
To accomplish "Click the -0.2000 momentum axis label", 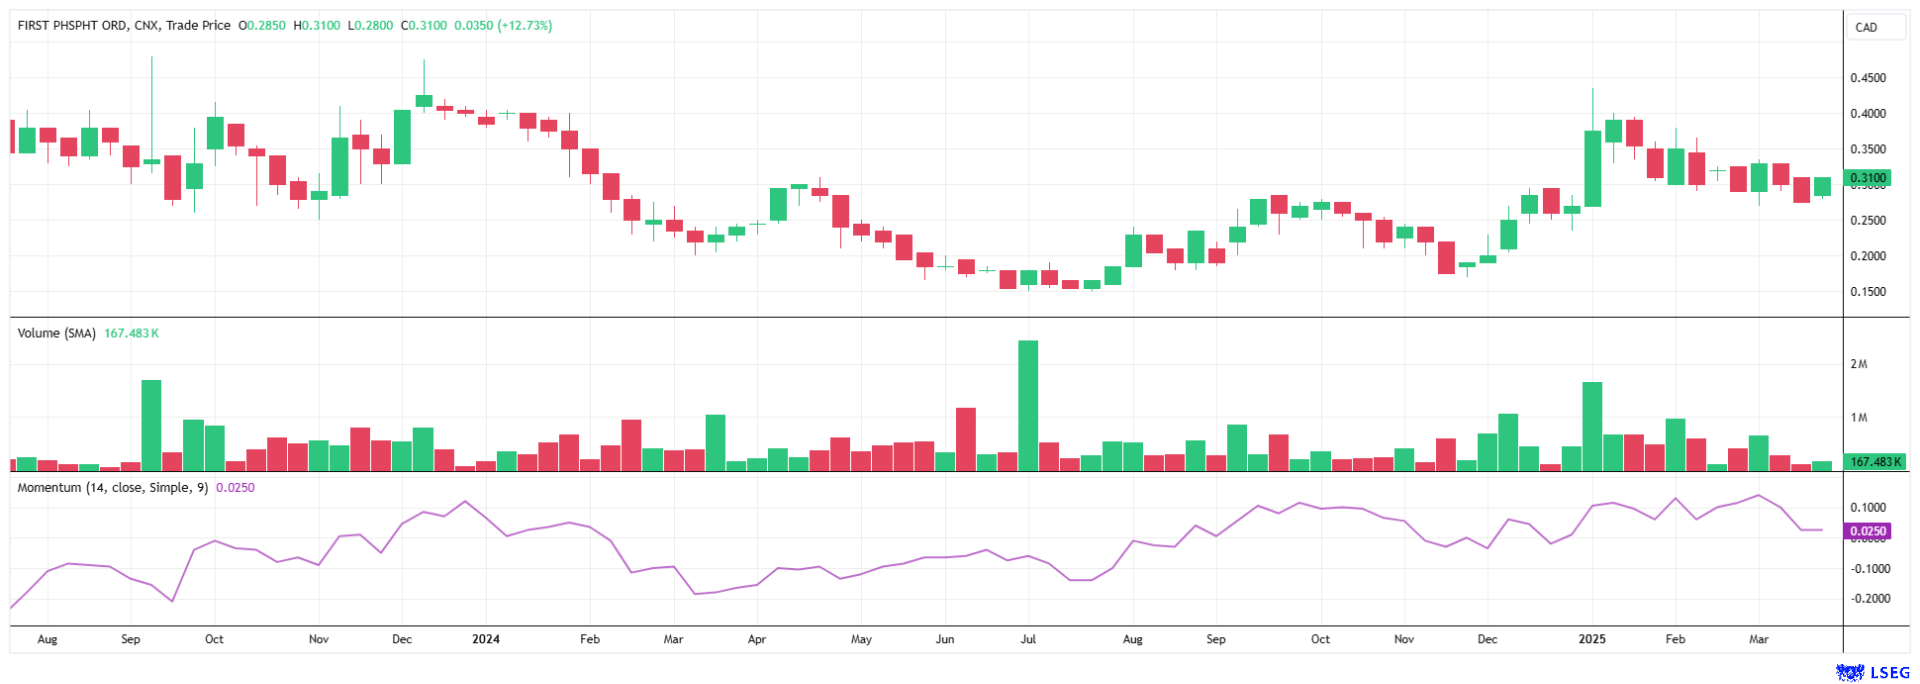I will [1869, 599].
